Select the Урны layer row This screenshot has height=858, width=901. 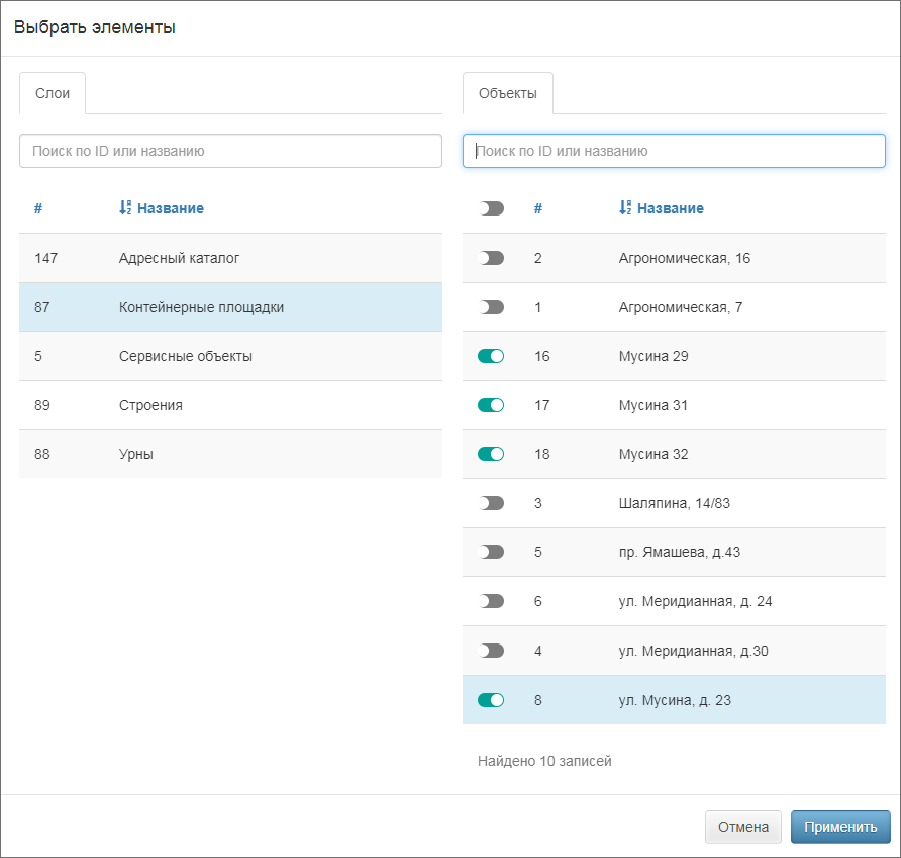230,454
